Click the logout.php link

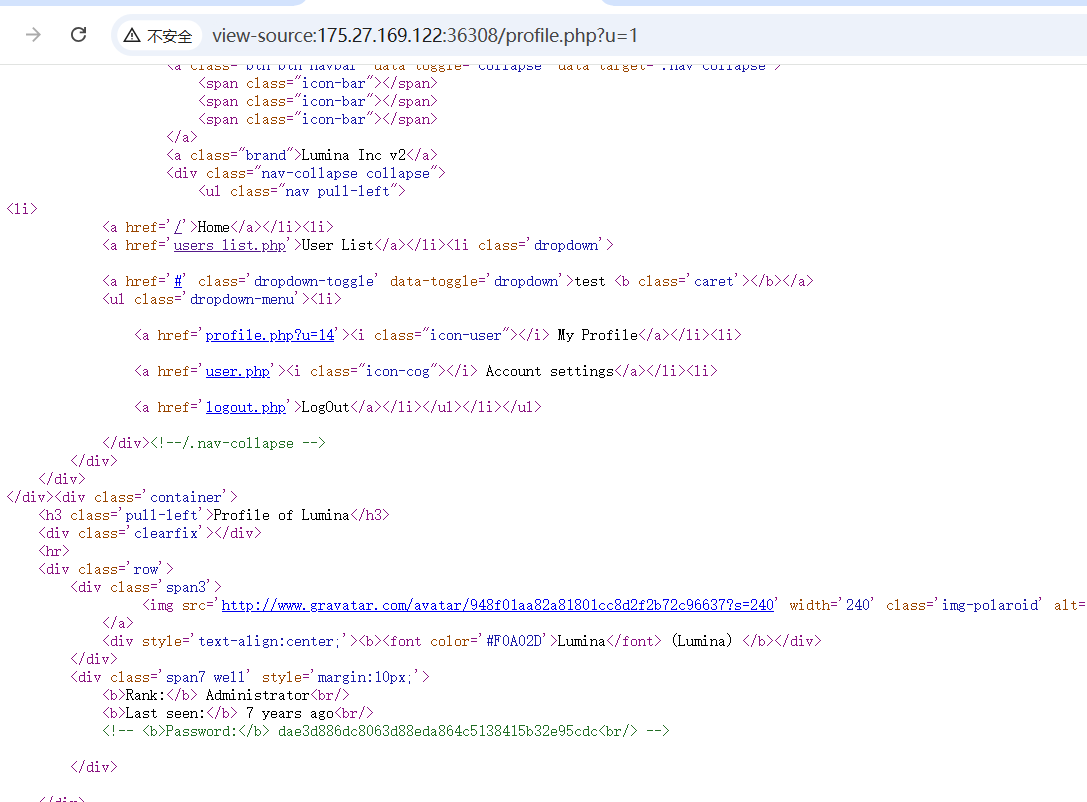click(x=246, y=407)
